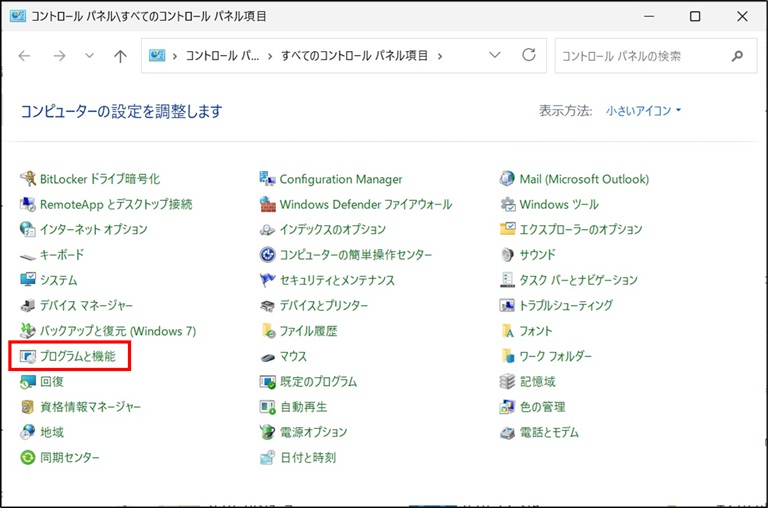Select the マウス icon
768x508 pixels.
[267, 356]
